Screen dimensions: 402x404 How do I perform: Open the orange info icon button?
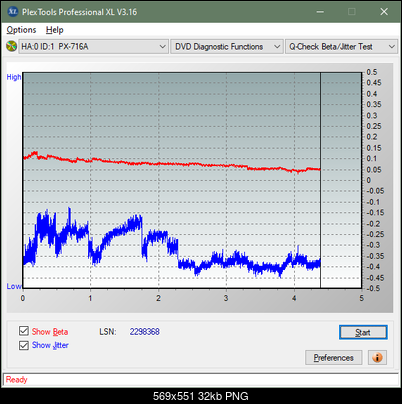coord(377,358)
